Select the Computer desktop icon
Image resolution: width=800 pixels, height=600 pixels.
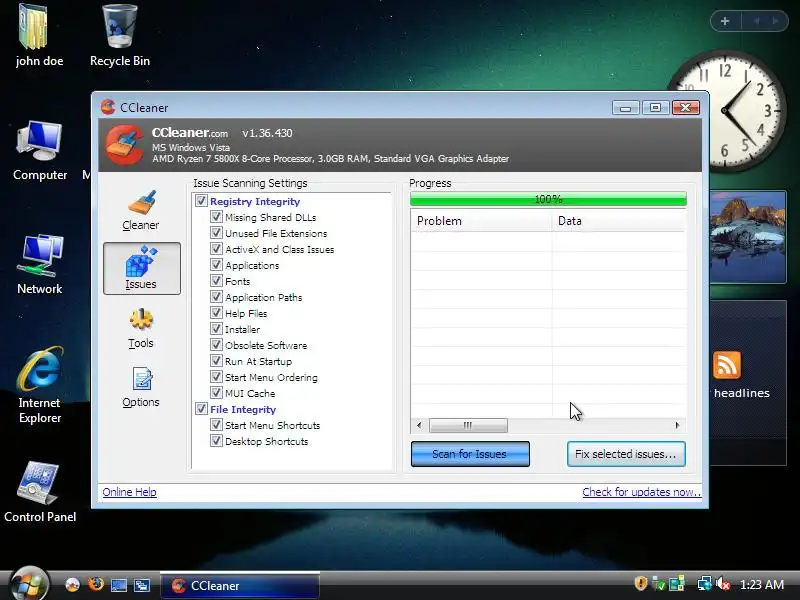pyautogui.click(x=40, y=151)
